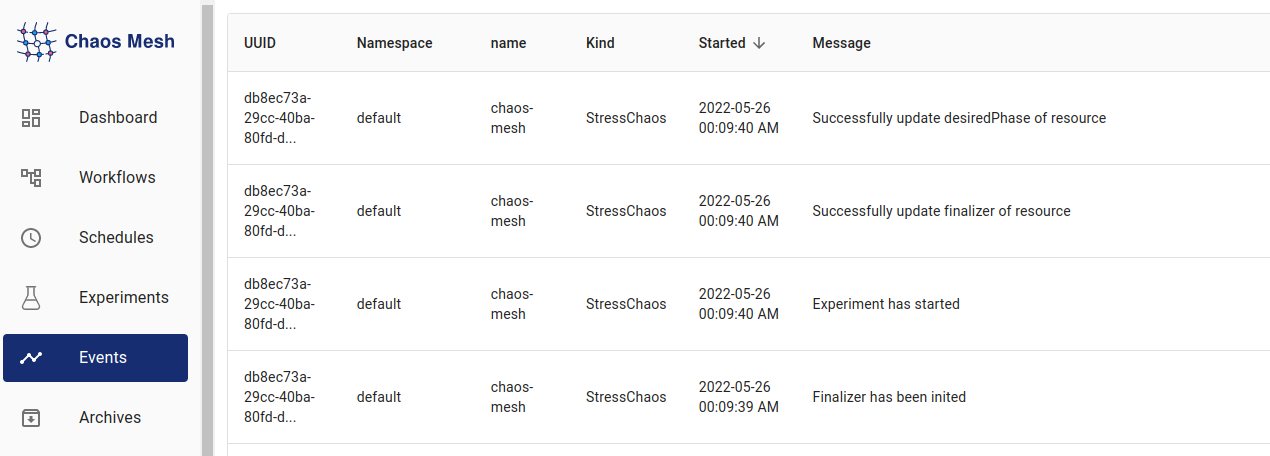Screen dimensions: 1270x456
Task: Click the Schedules clock icon
Action: [x=31, y=238]
